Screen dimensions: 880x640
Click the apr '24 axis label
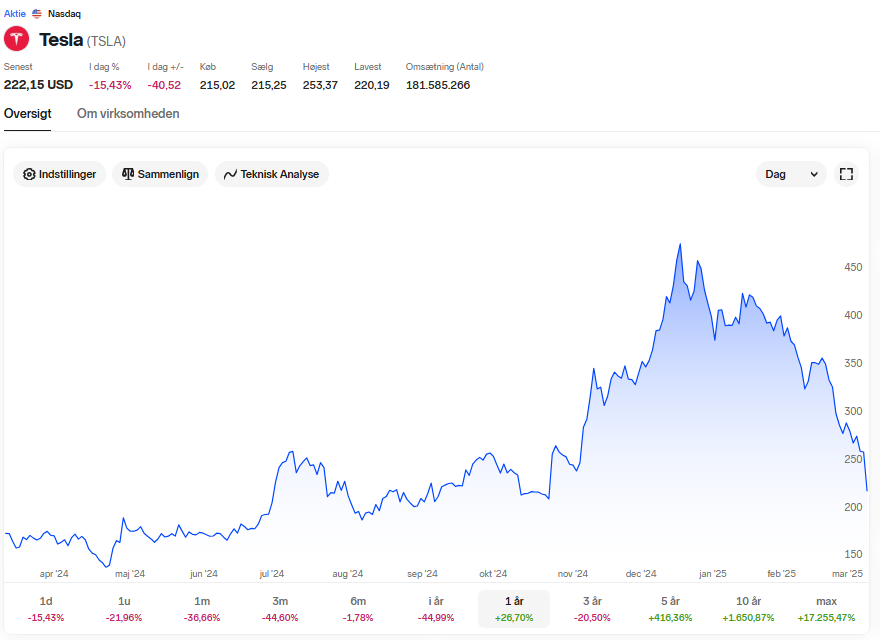[54, 574]
